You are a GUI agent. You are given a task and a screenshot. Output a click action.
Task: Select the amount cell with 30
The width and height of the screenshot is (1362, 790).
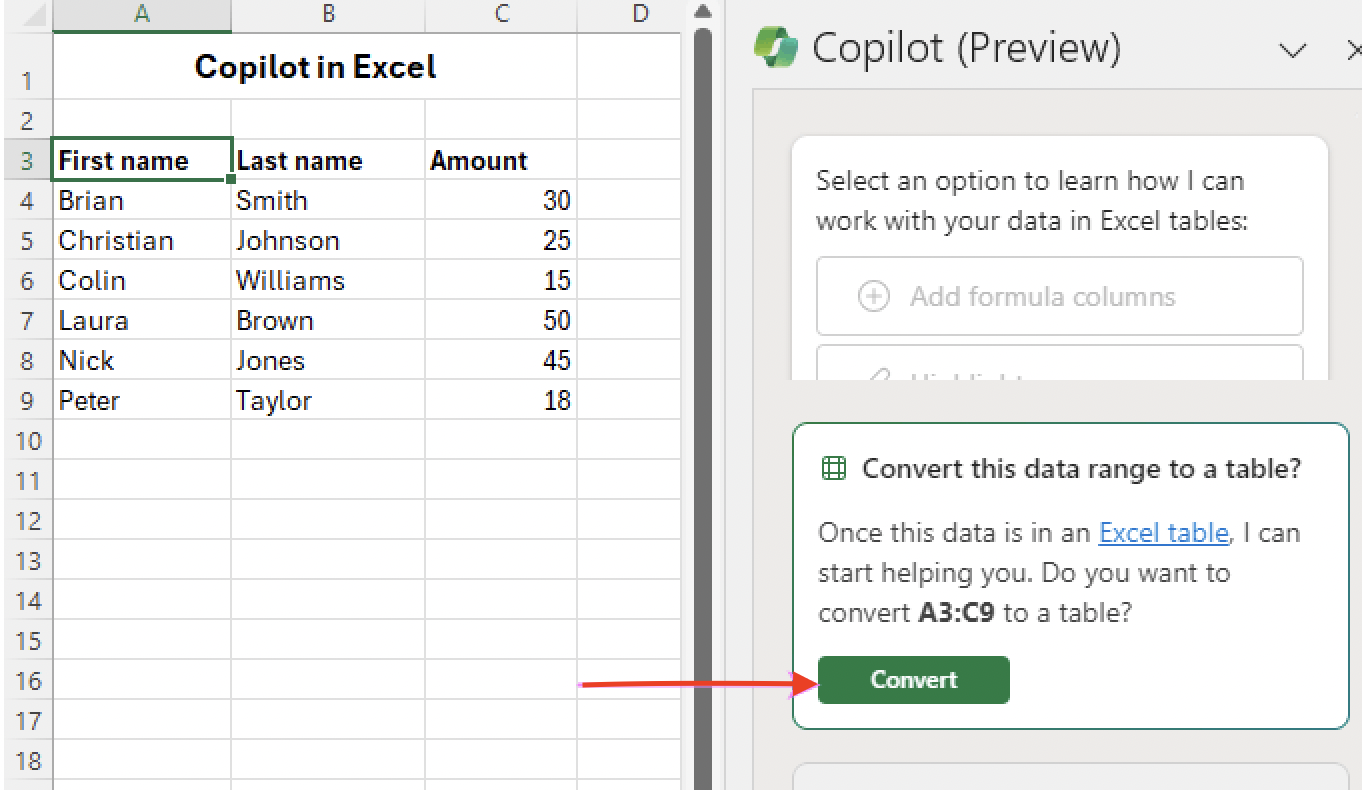pyautogui.click(x=501, y=200)
